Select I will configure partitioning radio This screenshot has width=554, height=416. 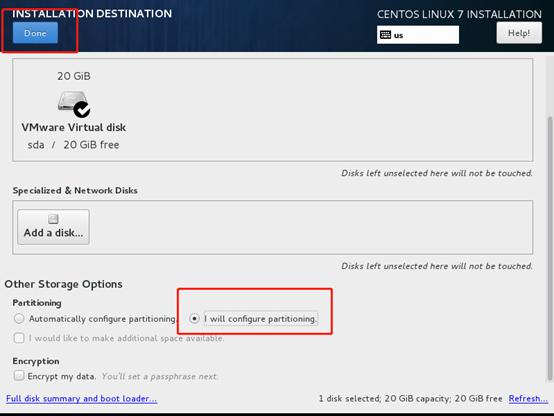click(194, 318)
